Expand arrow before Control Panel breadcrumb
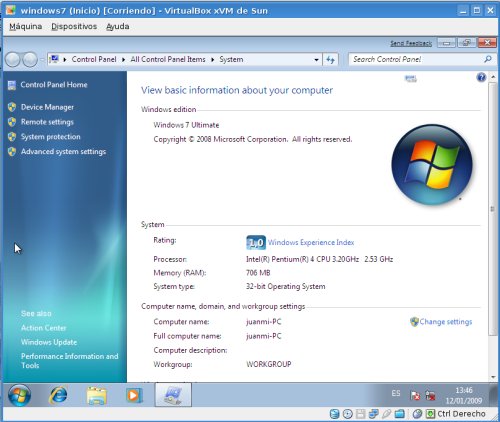This screenshot has width=500, height=422. pos(65,60)
